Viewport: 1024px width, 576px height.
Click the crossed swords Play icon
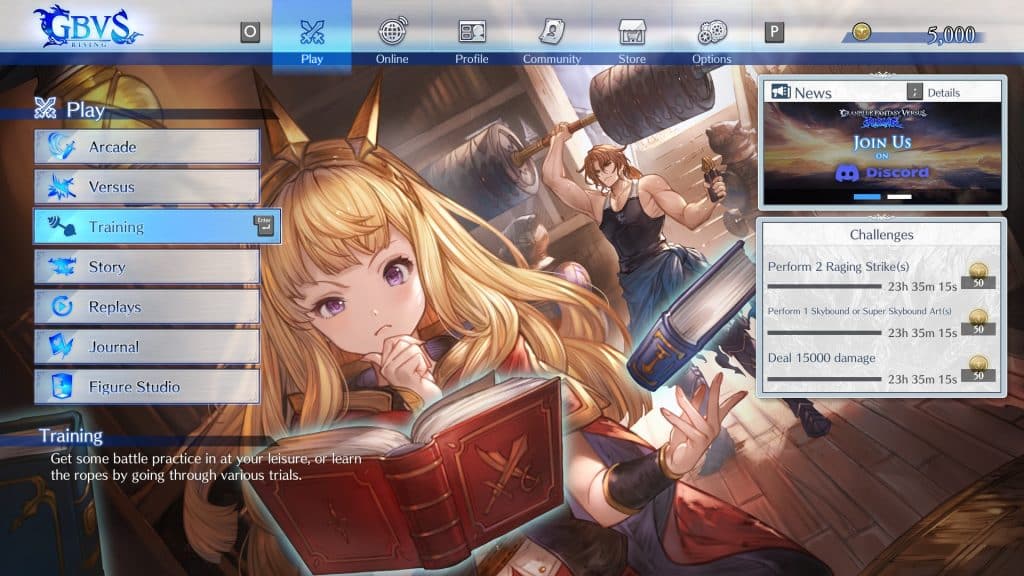coord(312,31)
